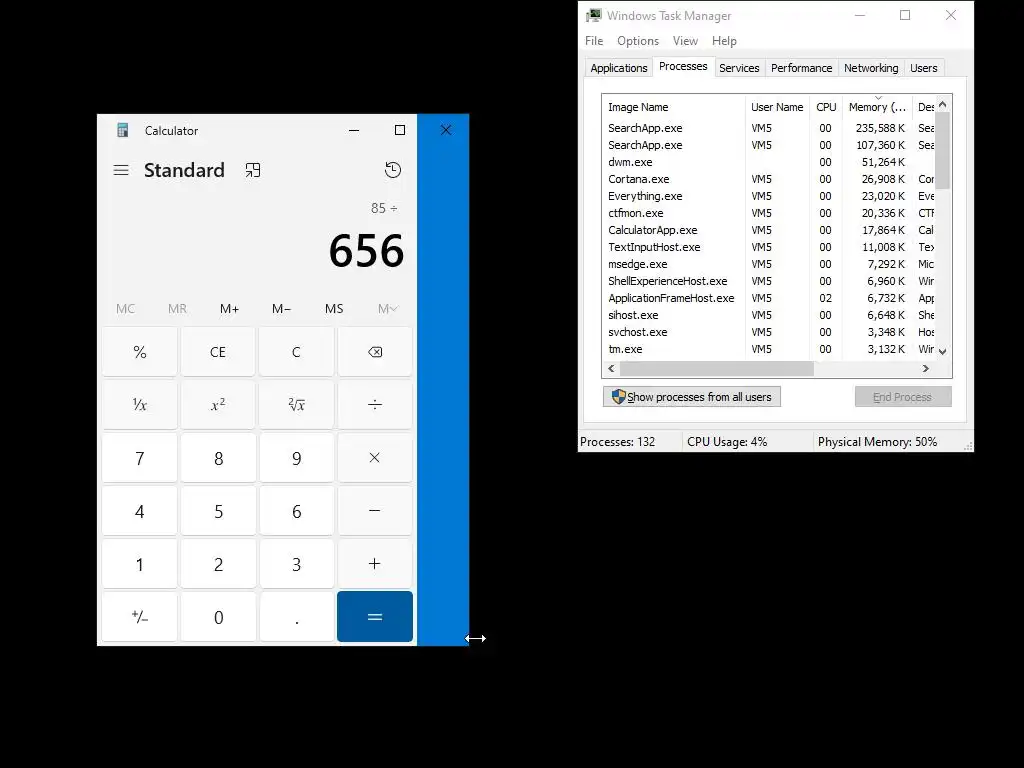
Task: Click the MC memory clear button
Action: (125, 309)
